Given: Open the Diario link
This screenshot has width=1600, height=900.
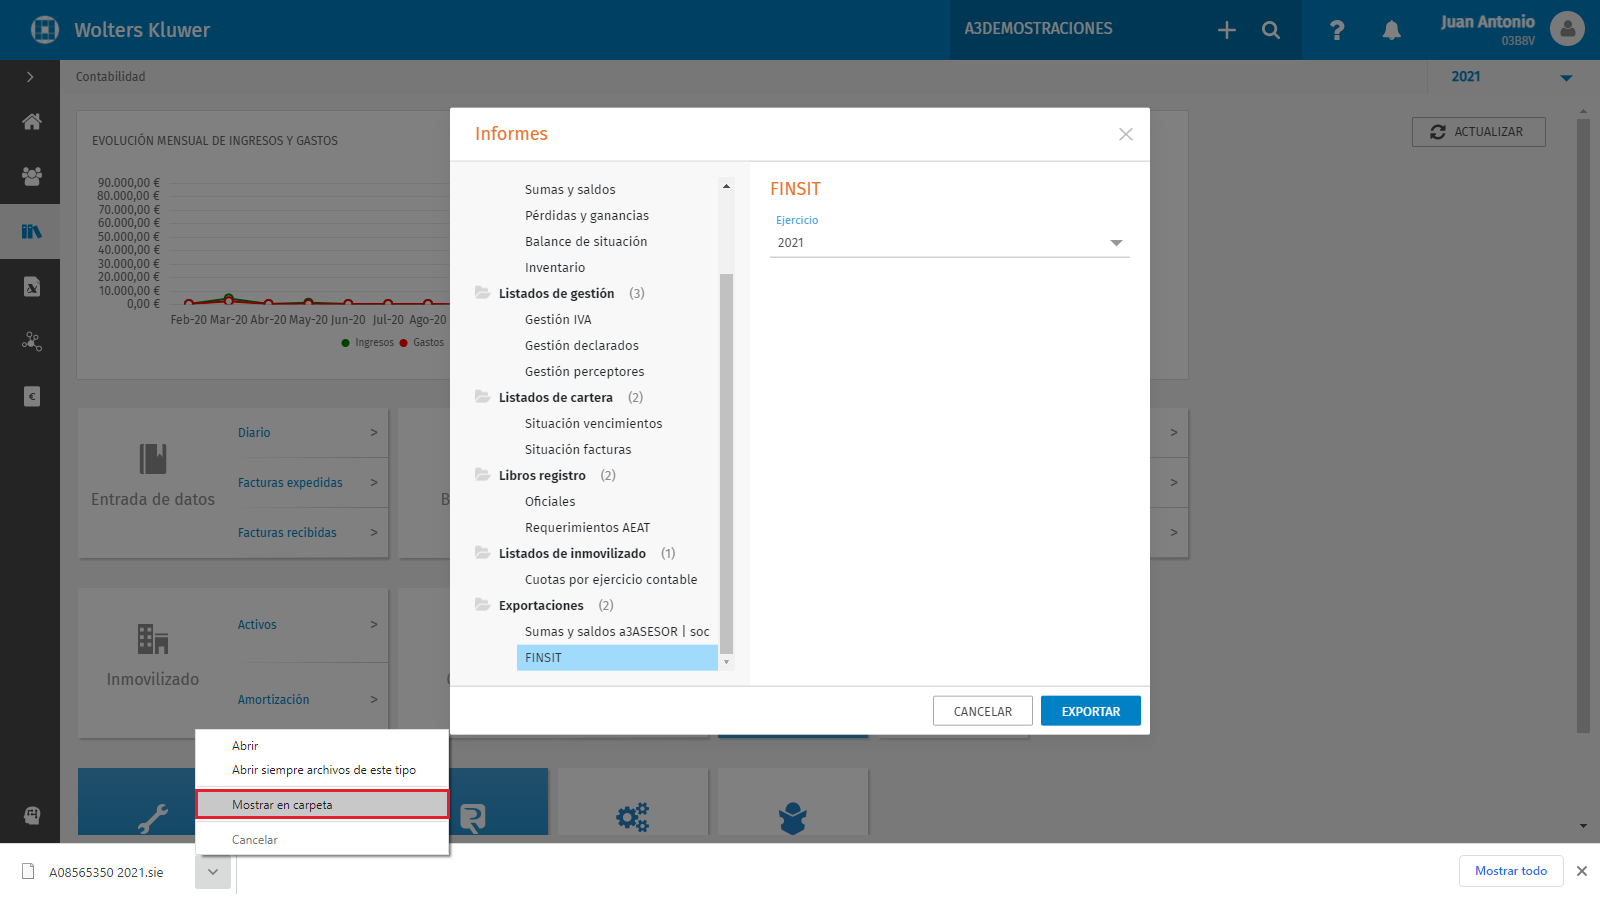Looking at the screenshot, I should click(254, 433).
